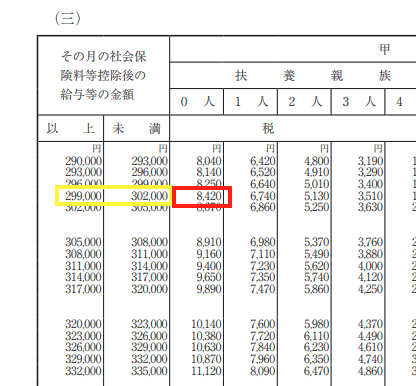Select the 2 人 column header

pos(304,102)
